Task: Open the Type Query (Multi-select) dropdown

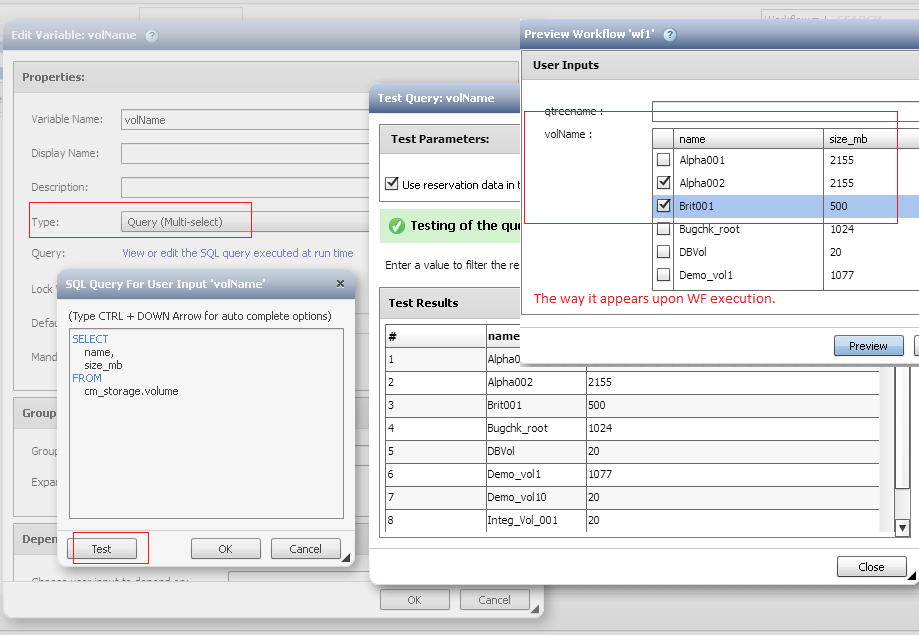Action: click(245, 221)
